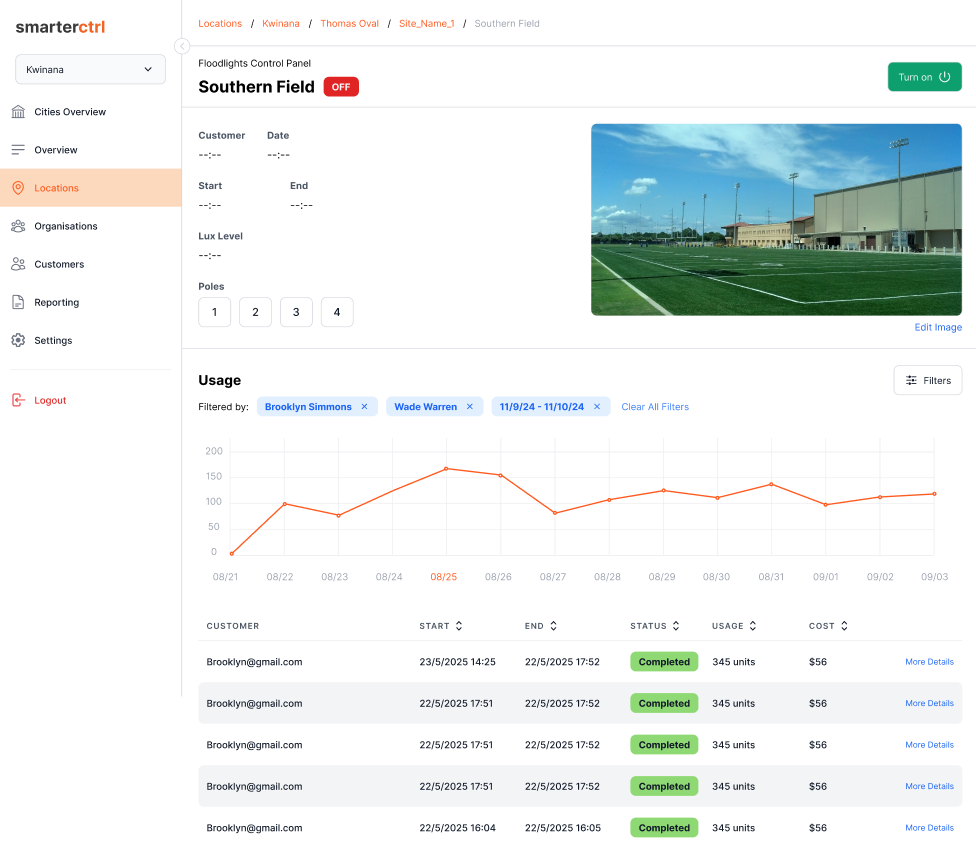This screenshot has height=856, width=976.
Task: Click the 22/5/2025 16:05 end time cell
Action: pyautogui.click(x=563, y=828)
